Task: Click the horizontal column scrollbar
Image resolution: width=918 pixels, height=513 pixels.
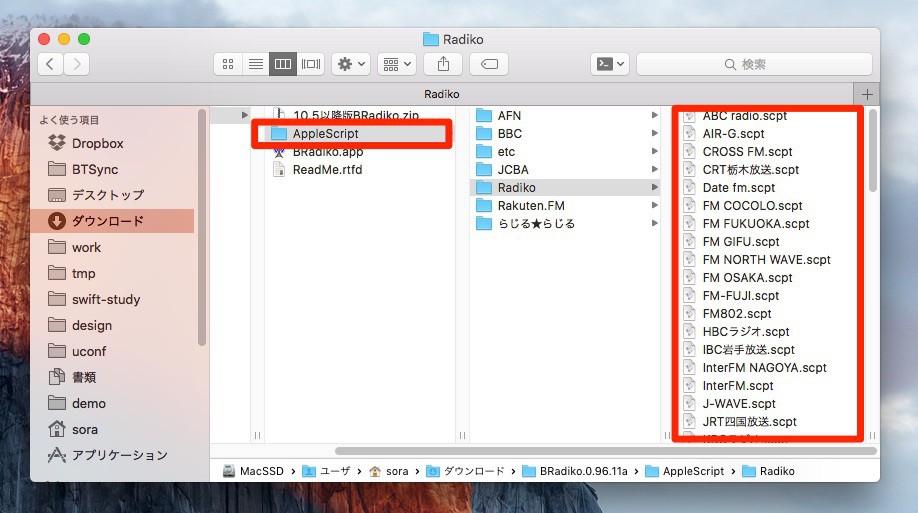Action: [x=606, y=451]
